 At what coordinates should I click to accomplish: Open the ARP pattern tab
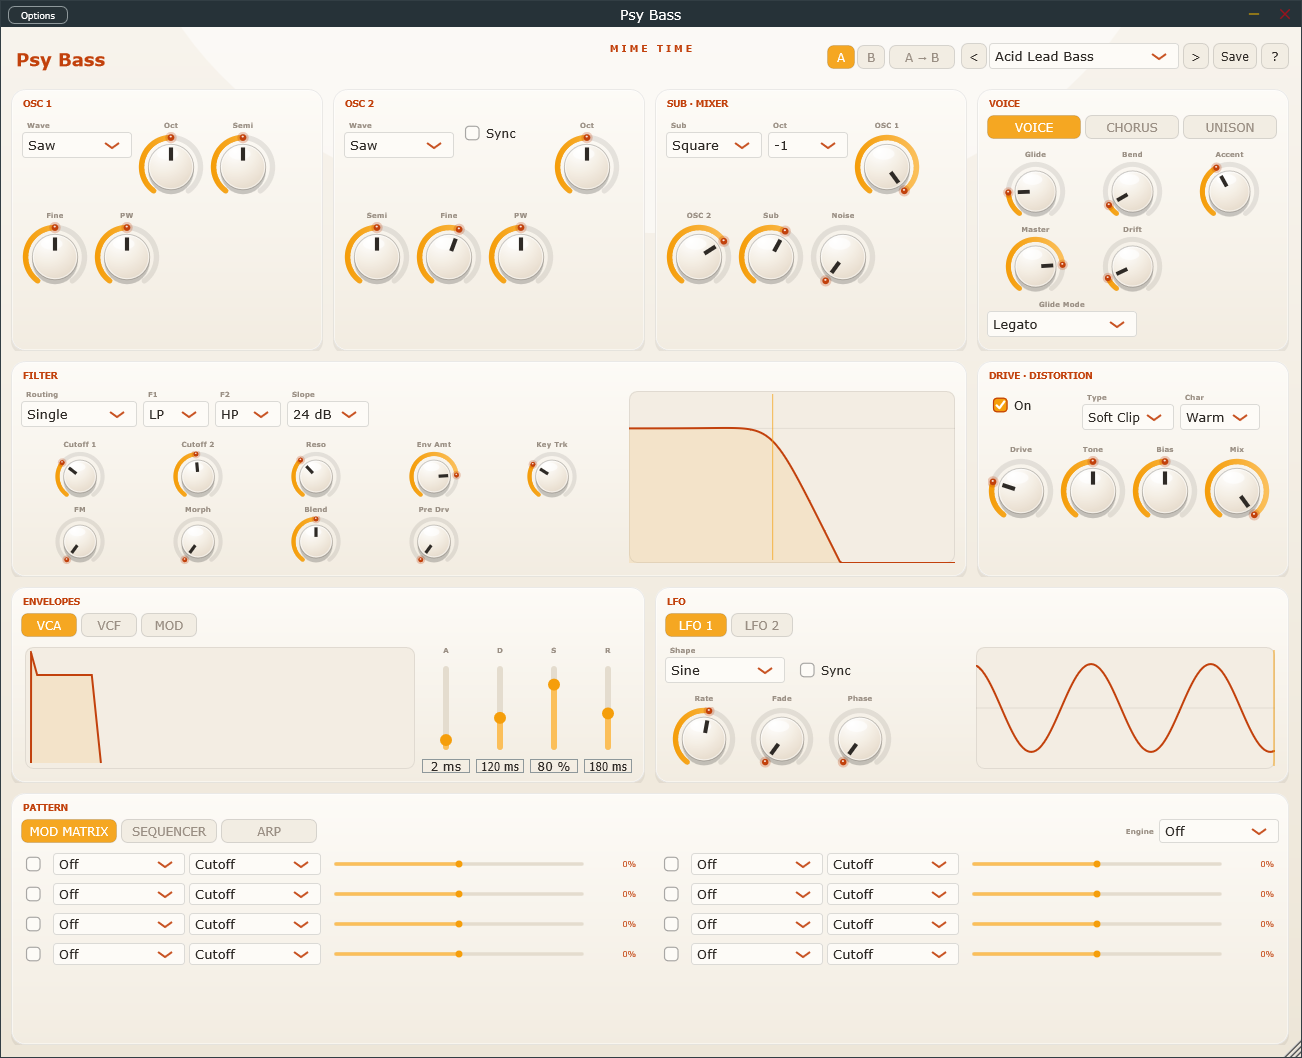[269, 831]
